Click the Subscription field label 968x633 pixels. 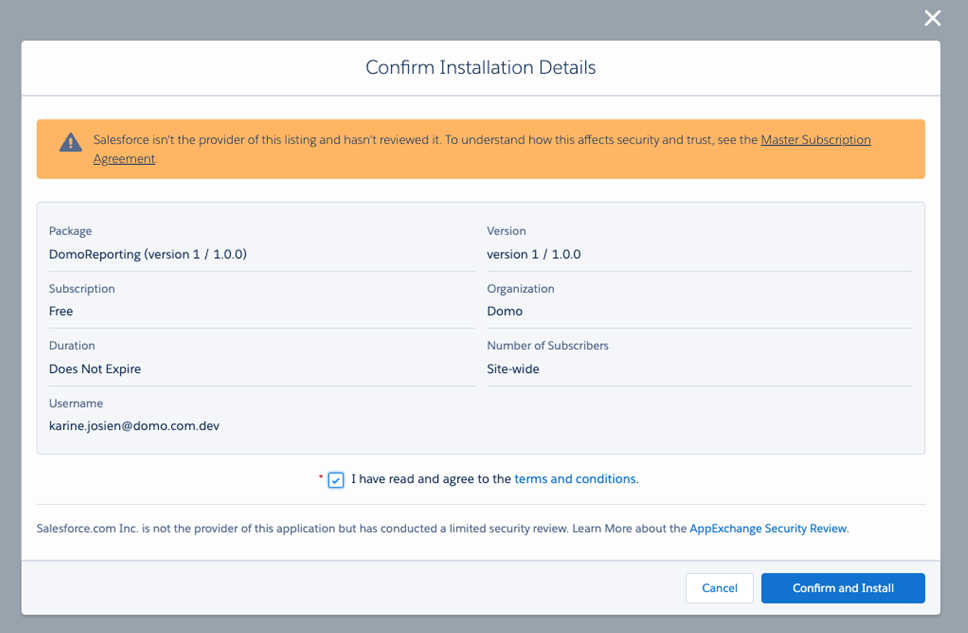[x=81, y=288]
